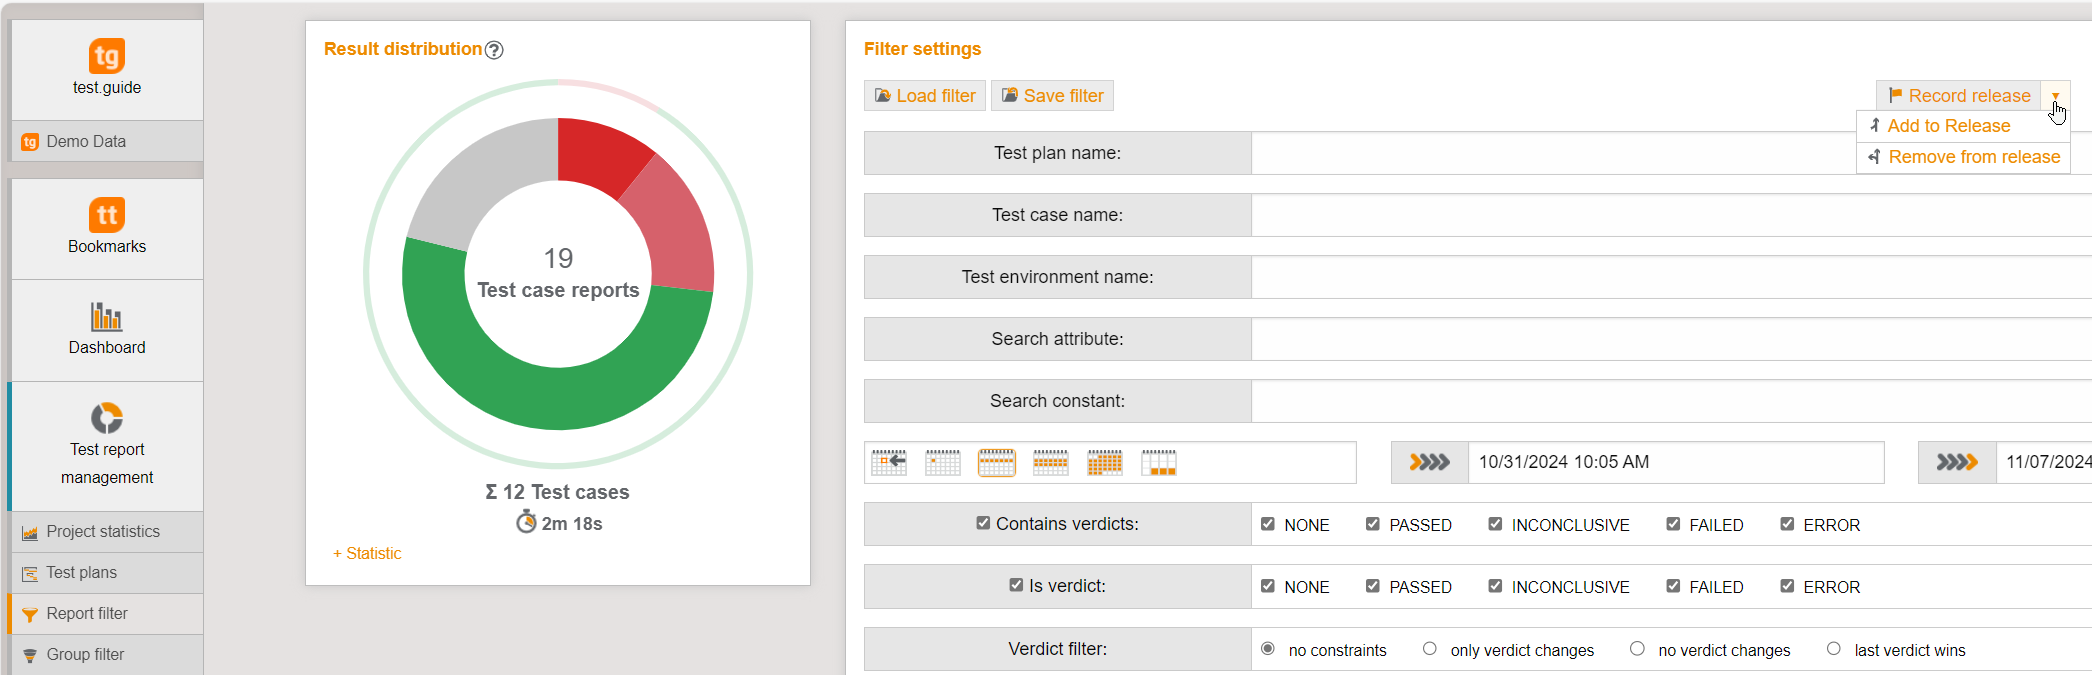Viewport: 2092px width, 675px height.
Task: Choose Remove from release from menu
Action: tap(1963, 157)
